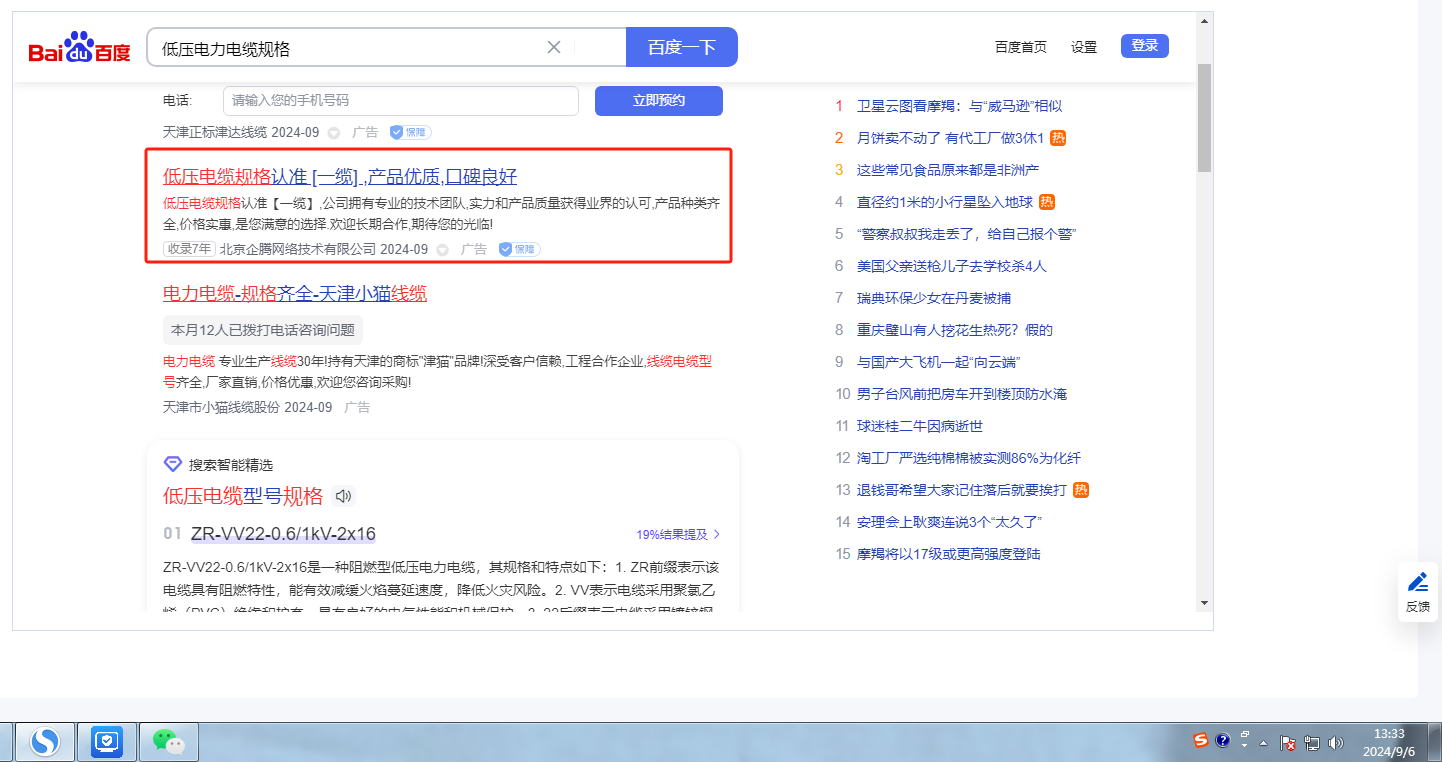The width and height of the screenshot is (1442, 762).
Task: Open the blue shield monitor app in taskbar
Action: point(106,742)
